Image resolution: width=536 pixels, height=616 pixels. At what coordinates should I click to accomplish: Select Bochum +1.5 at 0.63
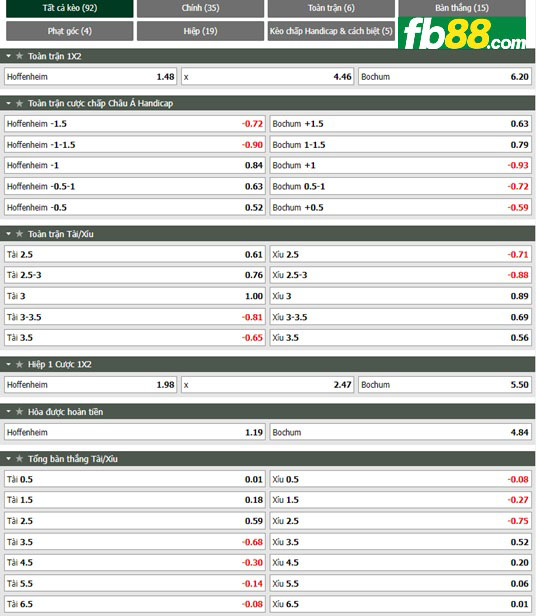point(400,124)
